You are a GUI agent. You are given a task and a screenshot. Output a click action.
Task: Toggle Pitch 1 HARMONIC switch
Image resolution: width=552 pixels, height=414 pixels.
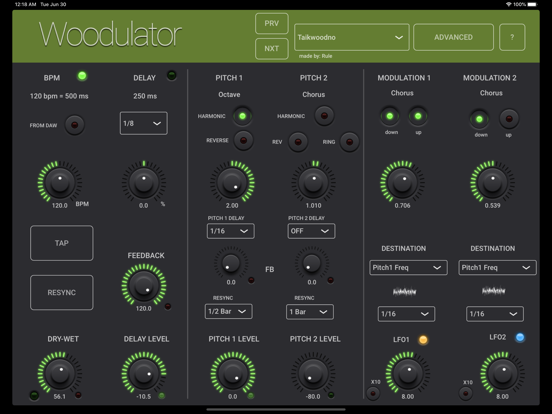click(242, 116)
